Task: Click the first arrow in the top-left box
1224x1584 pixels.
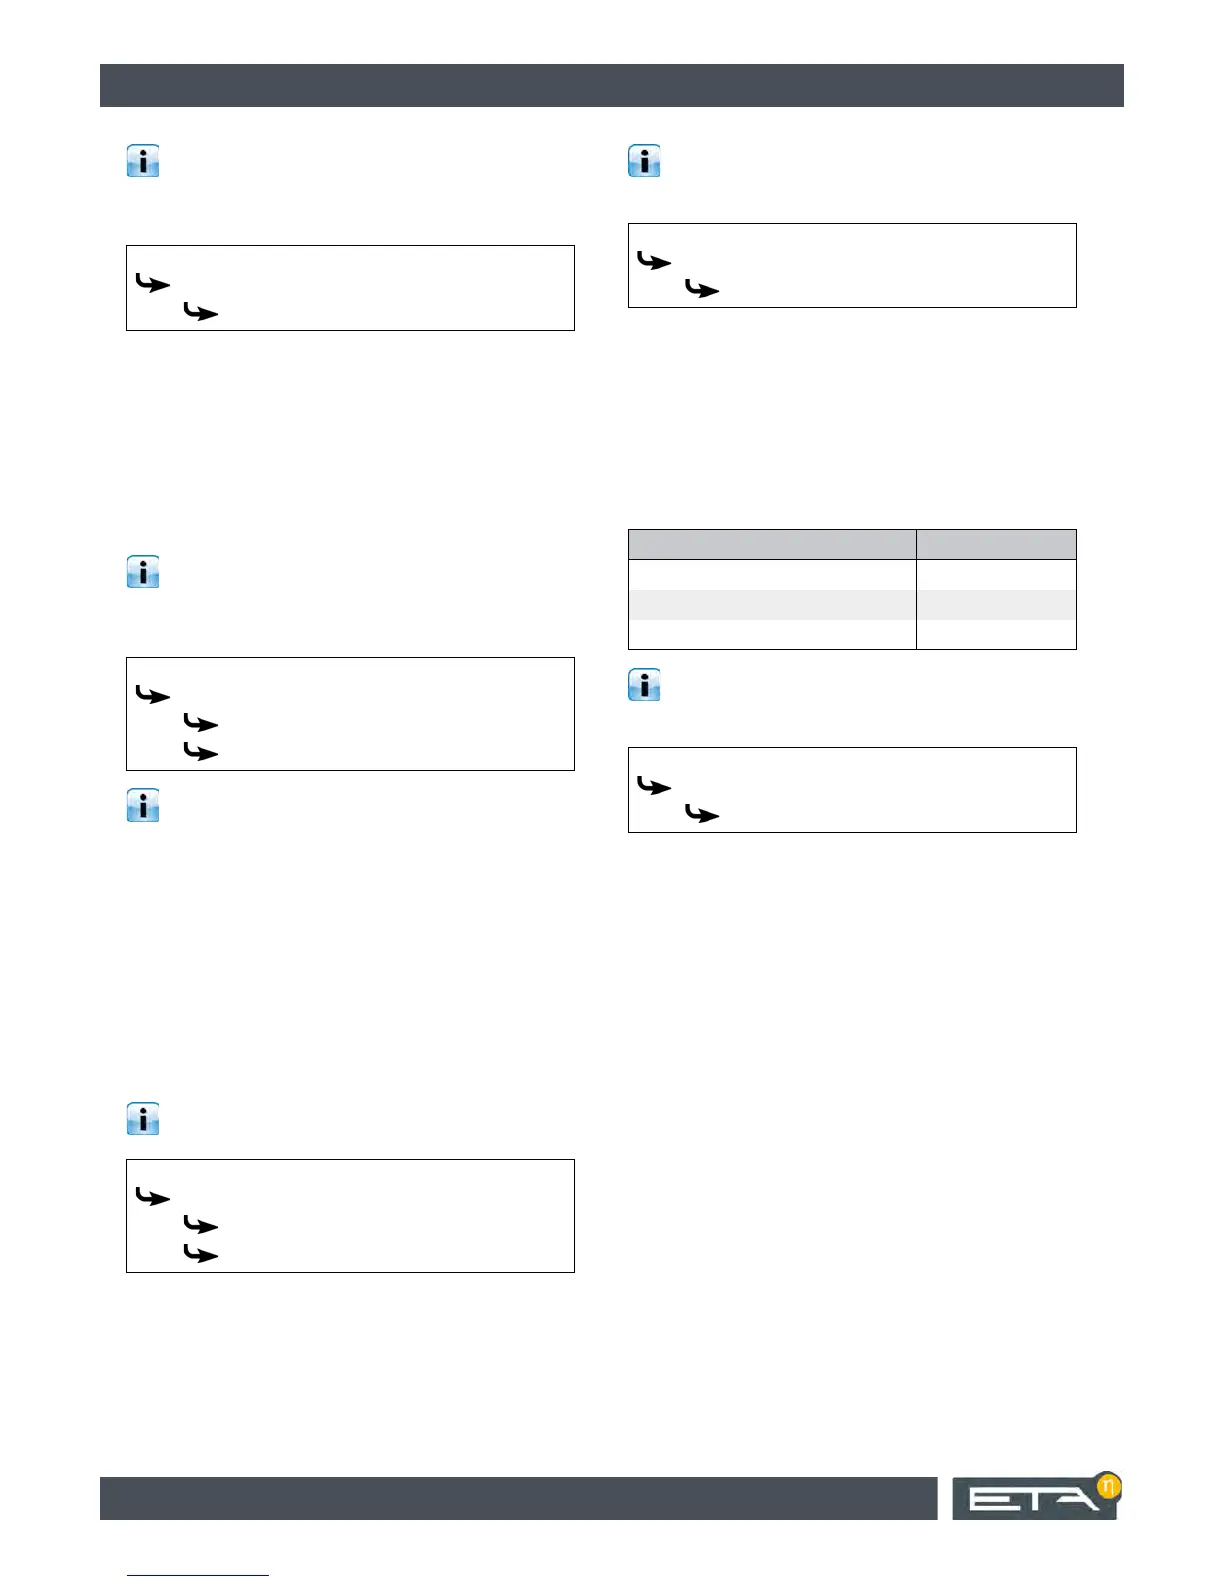Action: [153, 285]
